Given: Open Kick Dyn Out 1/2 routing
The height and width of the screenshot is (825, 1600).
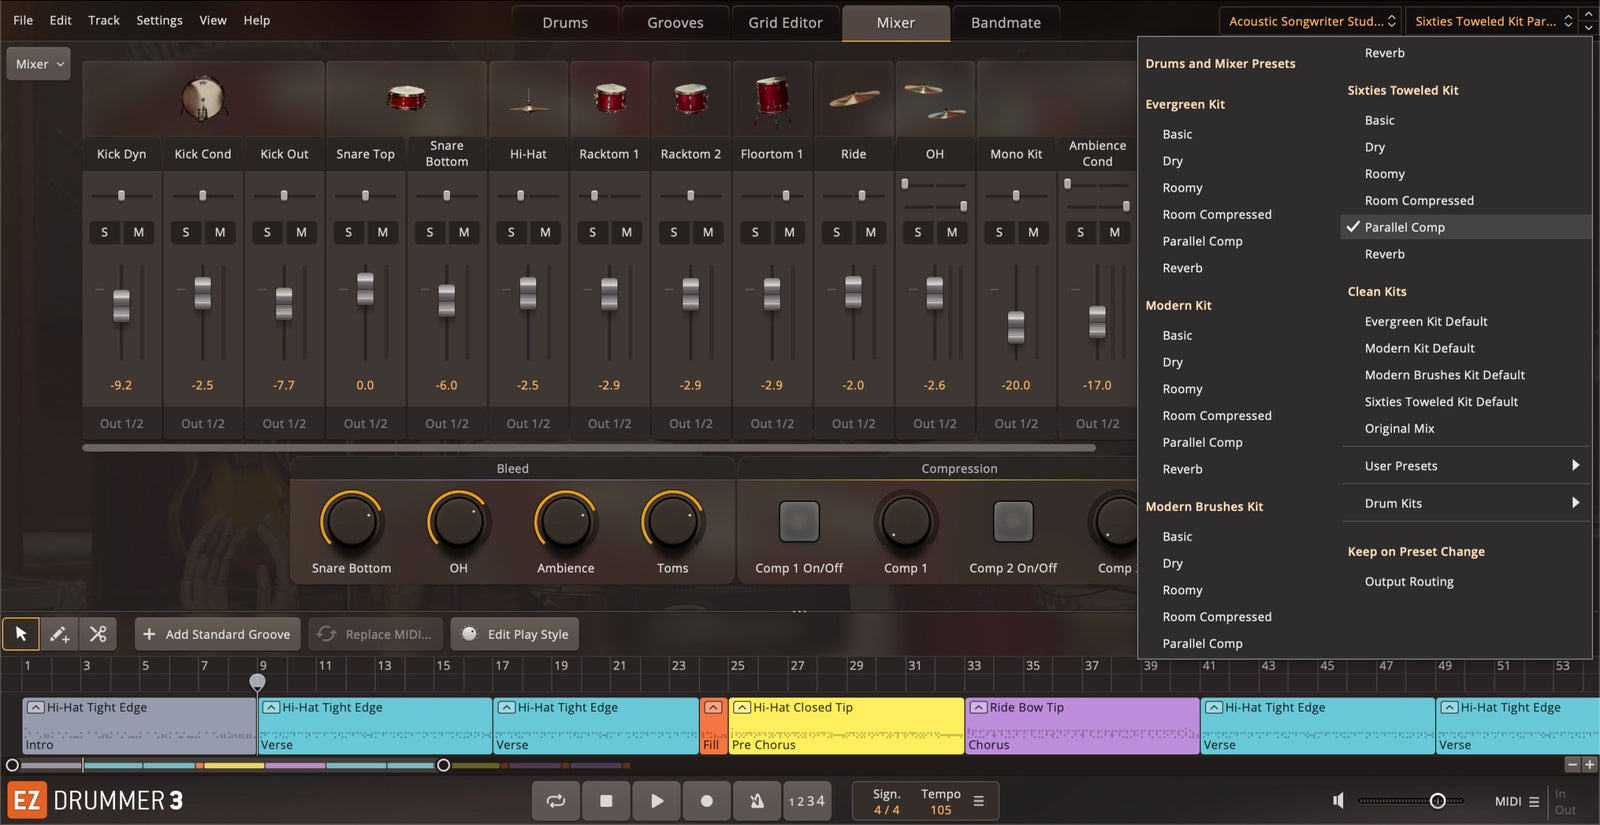Looking at the screenshot, I should point(122,424).
